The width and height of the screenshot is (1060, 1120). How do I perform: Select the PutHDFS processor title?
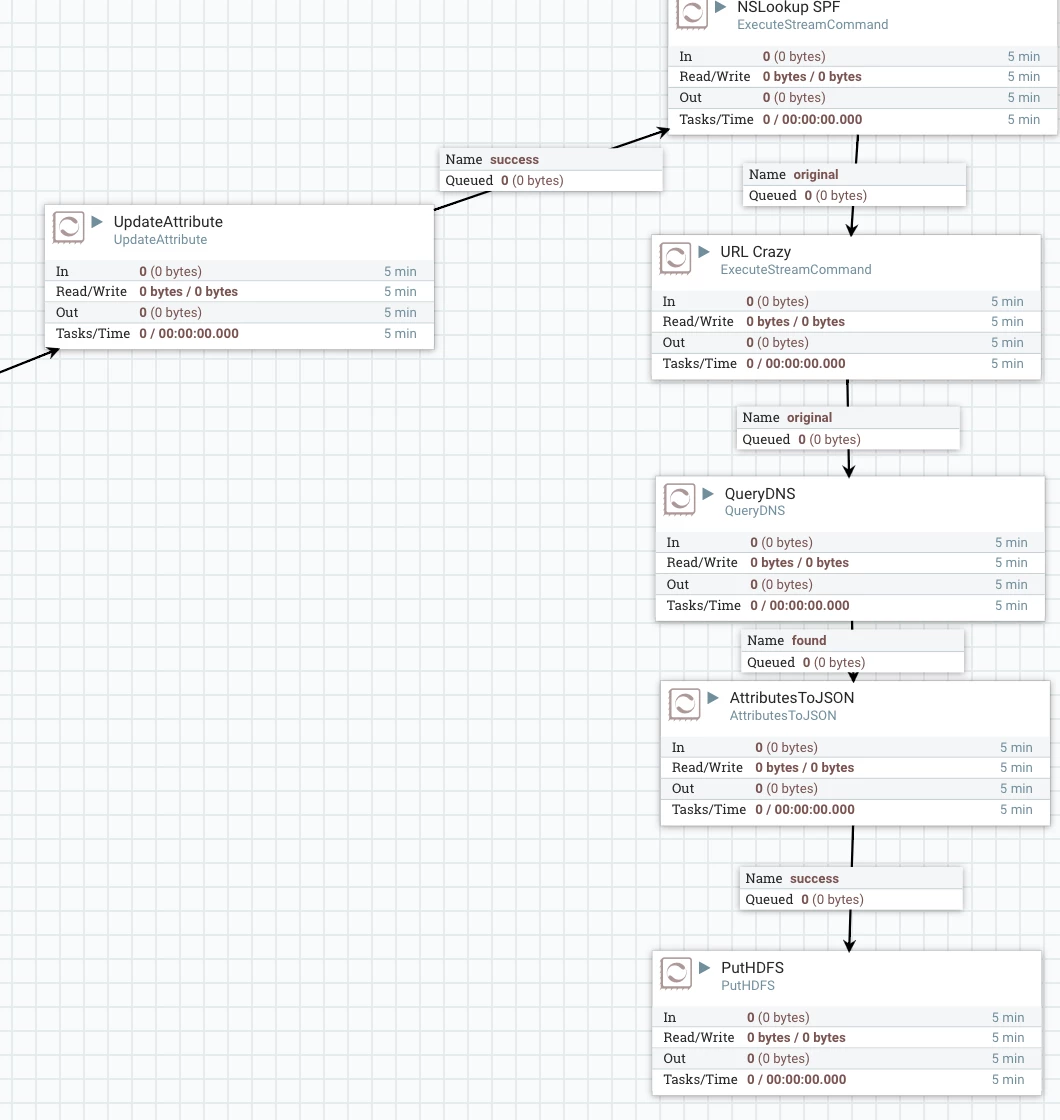[752, 968]
